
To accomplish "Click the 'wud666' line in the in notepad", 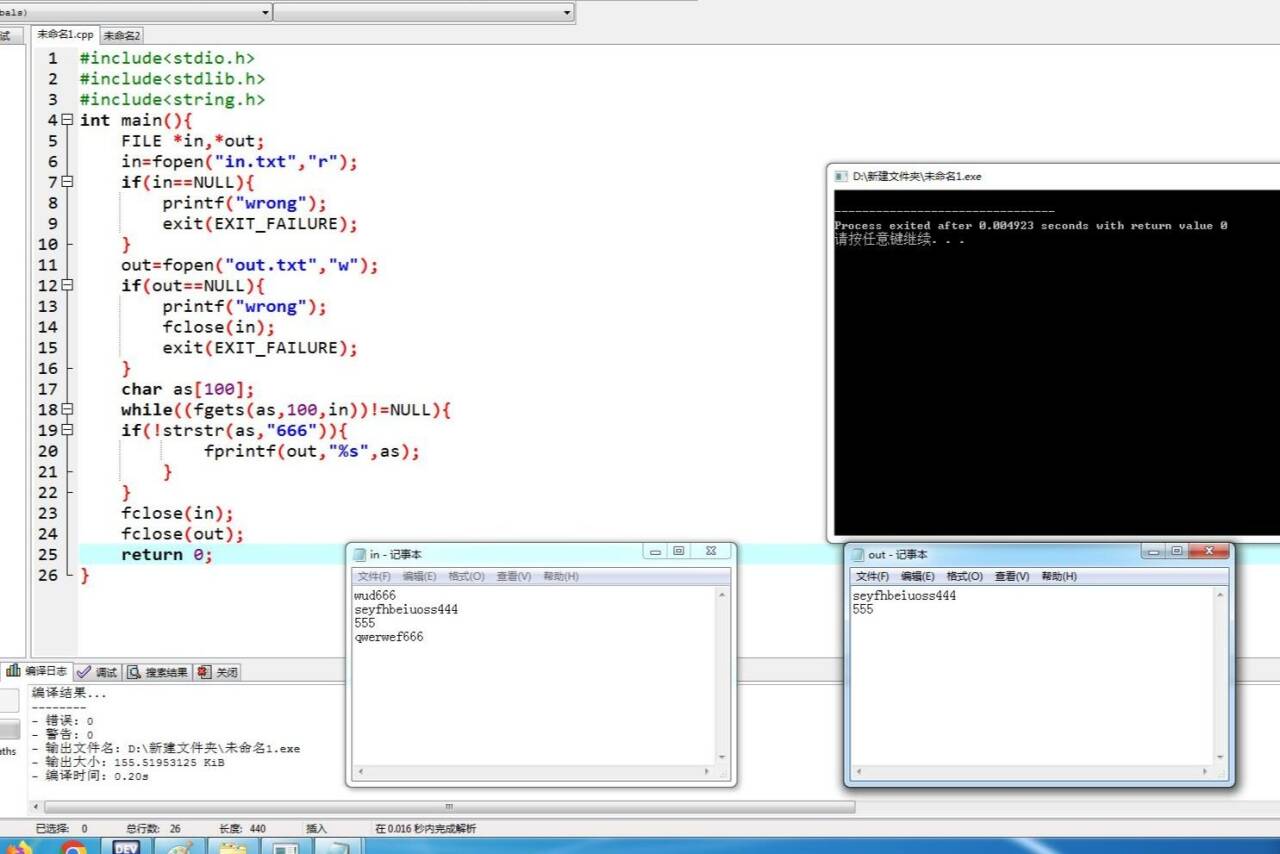I will tap(375, 595).
